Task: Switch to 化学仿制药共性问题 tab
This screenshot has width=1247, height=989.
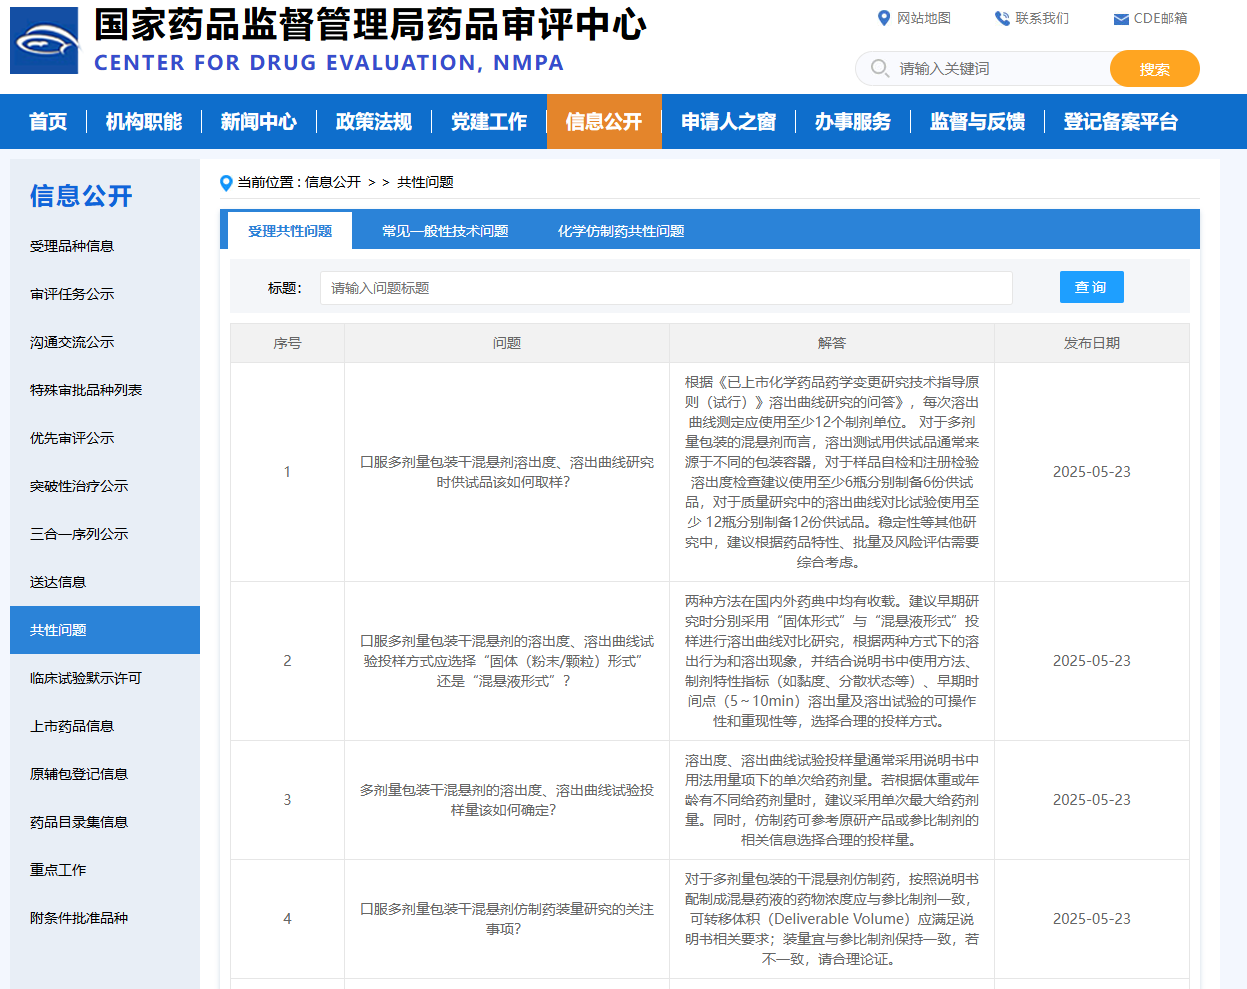Action: tap(621, 231)
